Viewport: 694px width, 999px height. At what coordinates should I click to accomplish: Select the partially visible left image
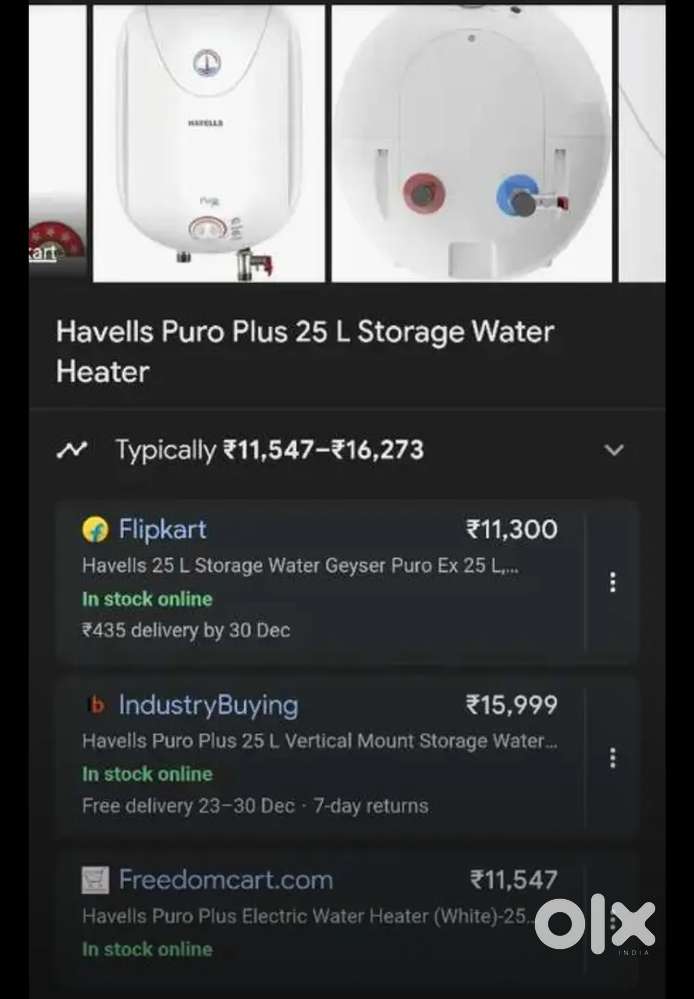tap(57, 143)
